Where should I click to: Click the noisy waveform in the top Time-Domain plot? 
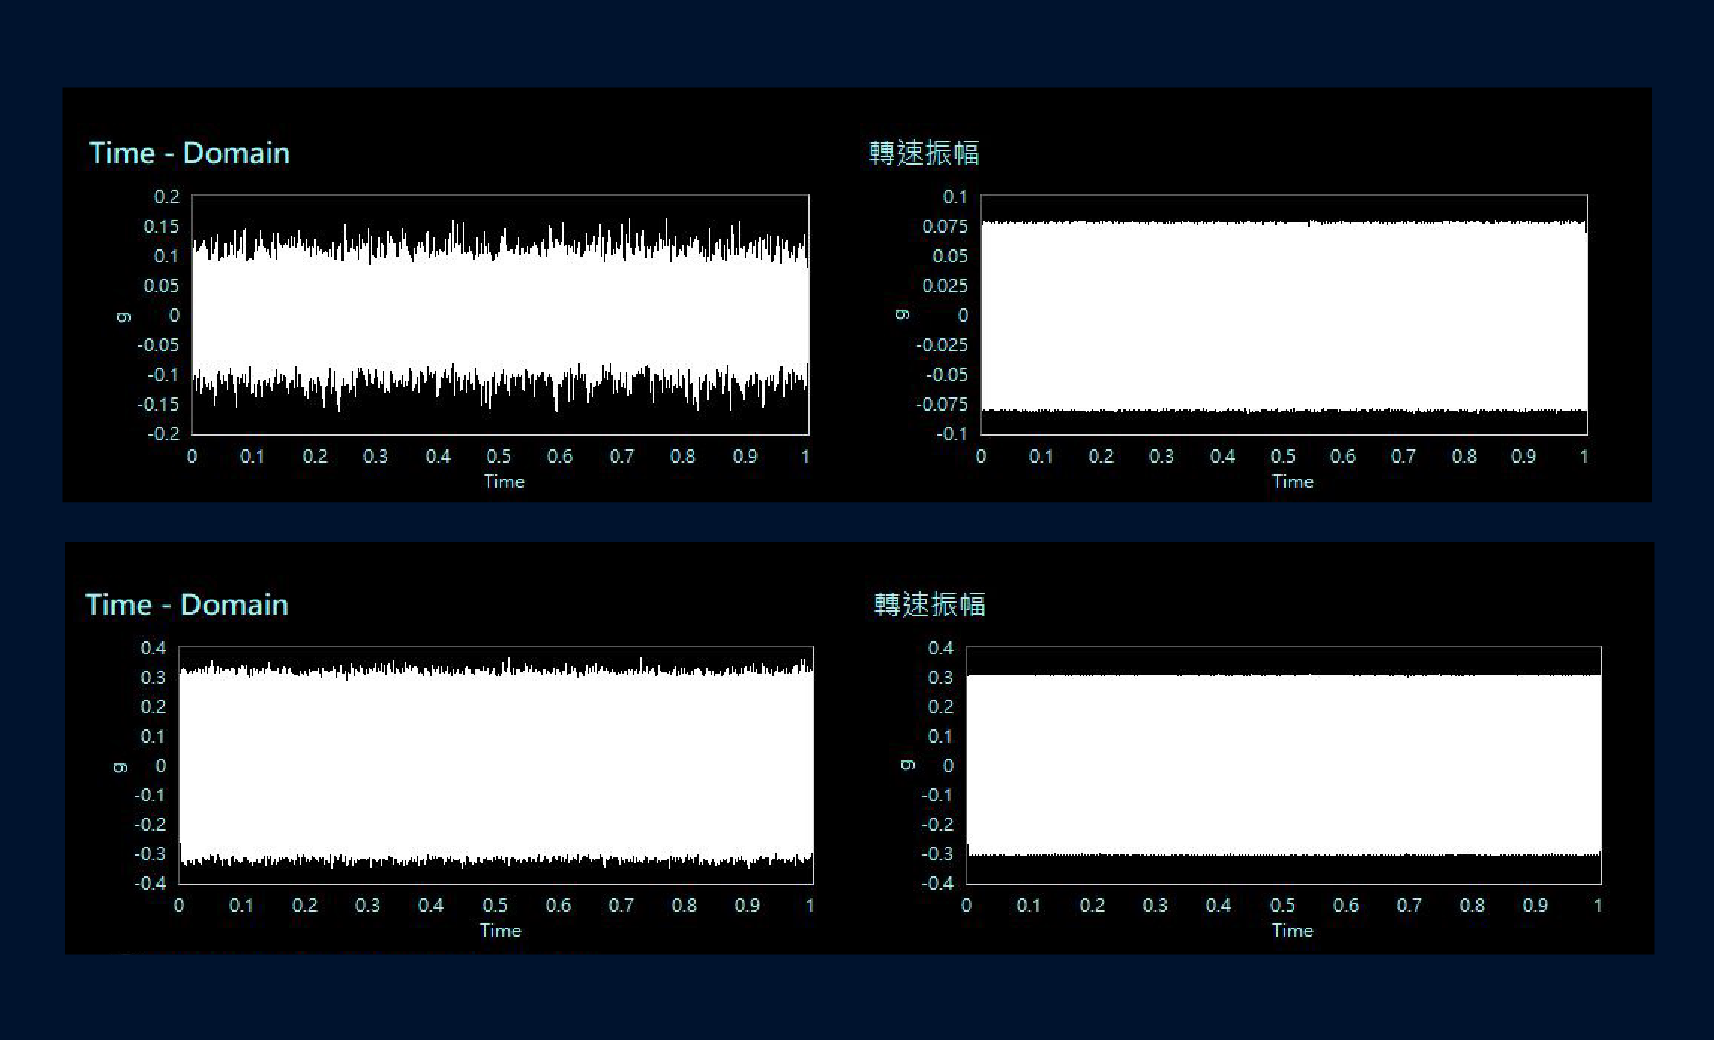pos(500,315)
